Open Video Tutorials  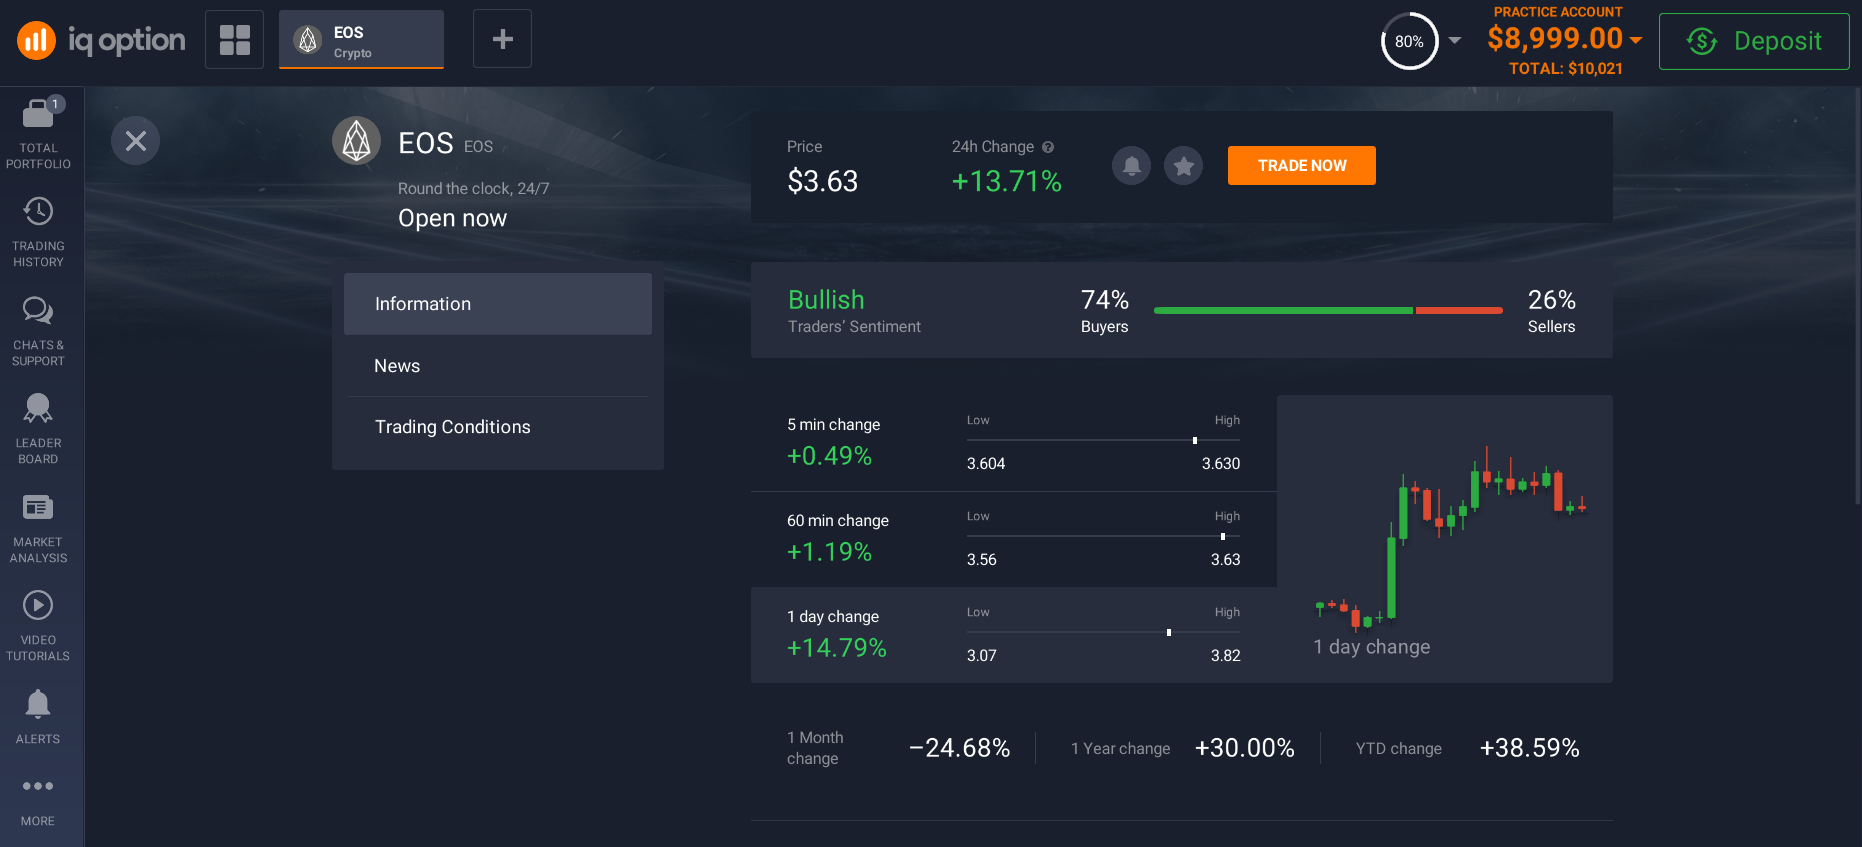[38, 627]
